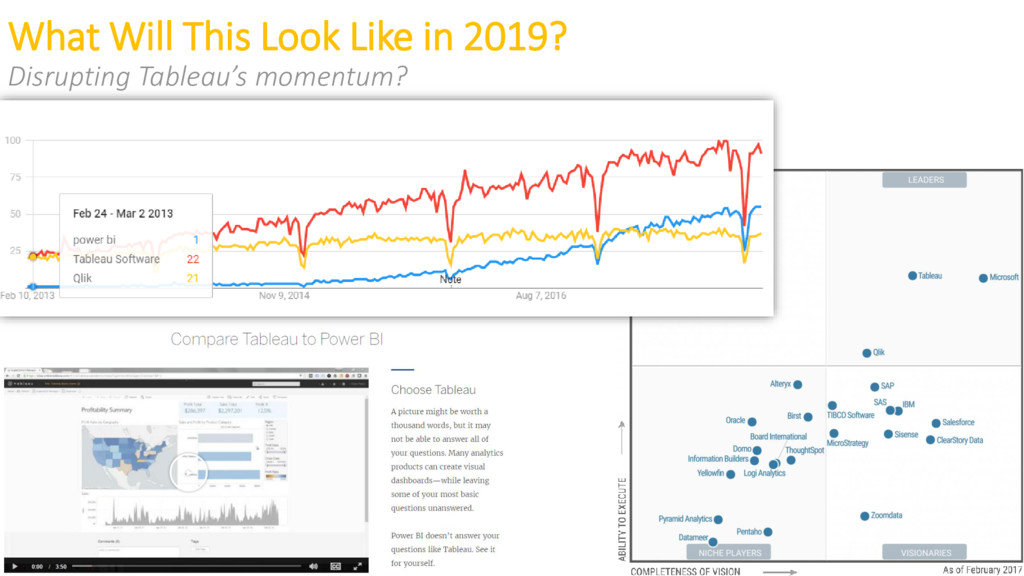The image size is (1024, 576).
Task: Click the Qlik dot in the magic quadrant
Action: (x=867, y=353)
